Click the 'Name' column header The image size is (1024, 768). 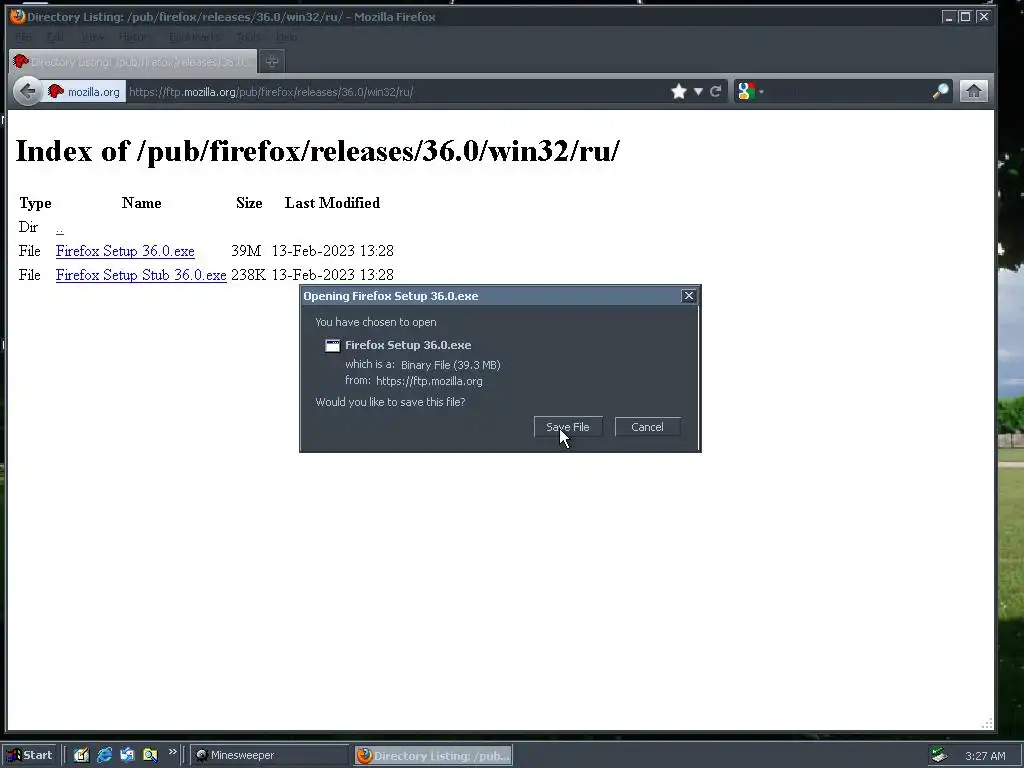141,203
